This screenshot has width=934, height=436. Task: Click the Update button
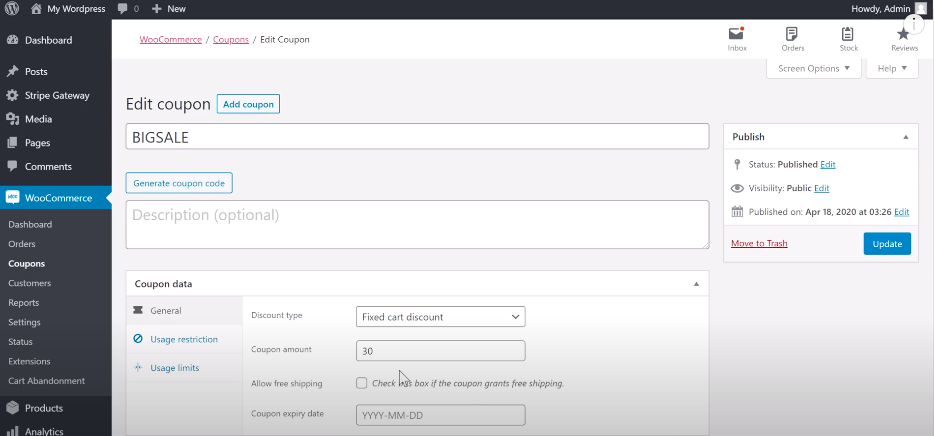886,244
